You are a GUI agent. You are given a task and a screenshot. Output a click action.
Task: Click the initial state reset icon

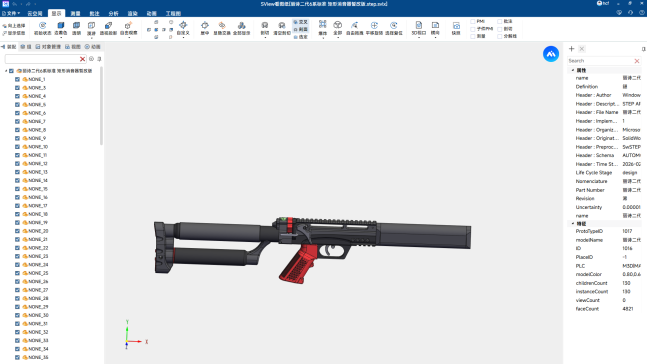pyautogui.click(x=42, y=26)
